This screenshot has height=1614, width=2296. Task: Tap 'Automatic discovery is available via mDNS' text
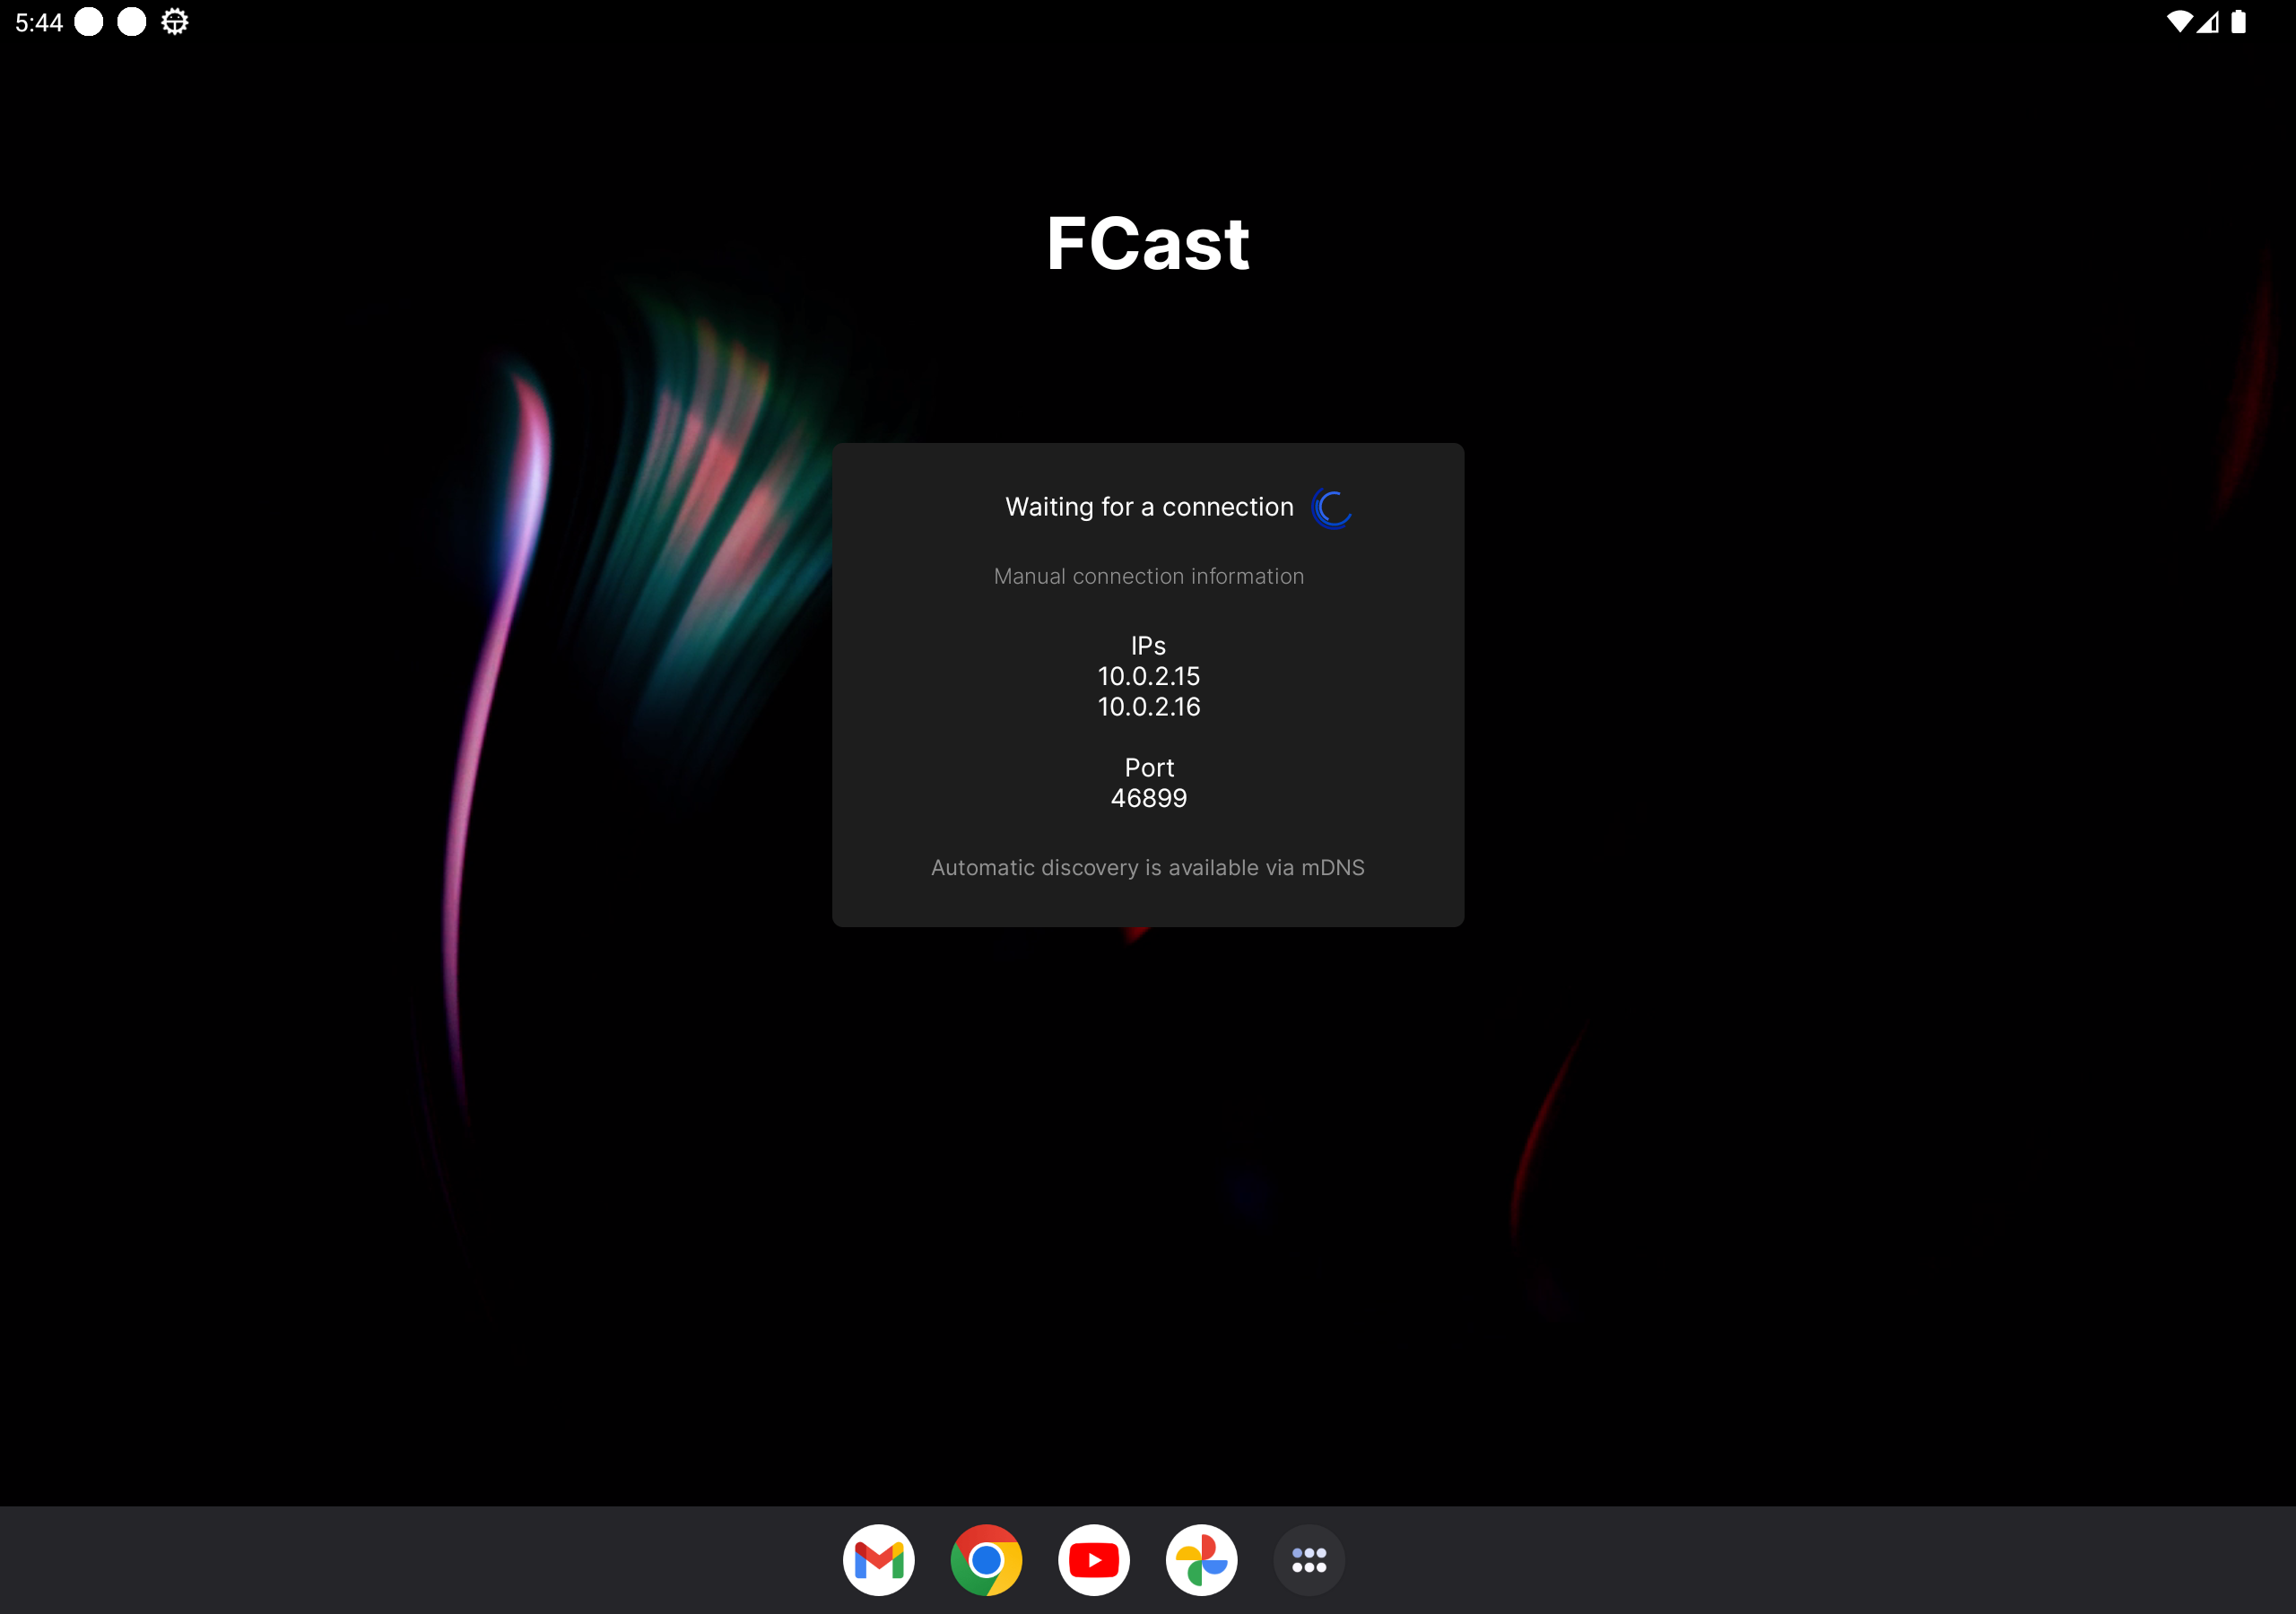[x=1148, y=867]
